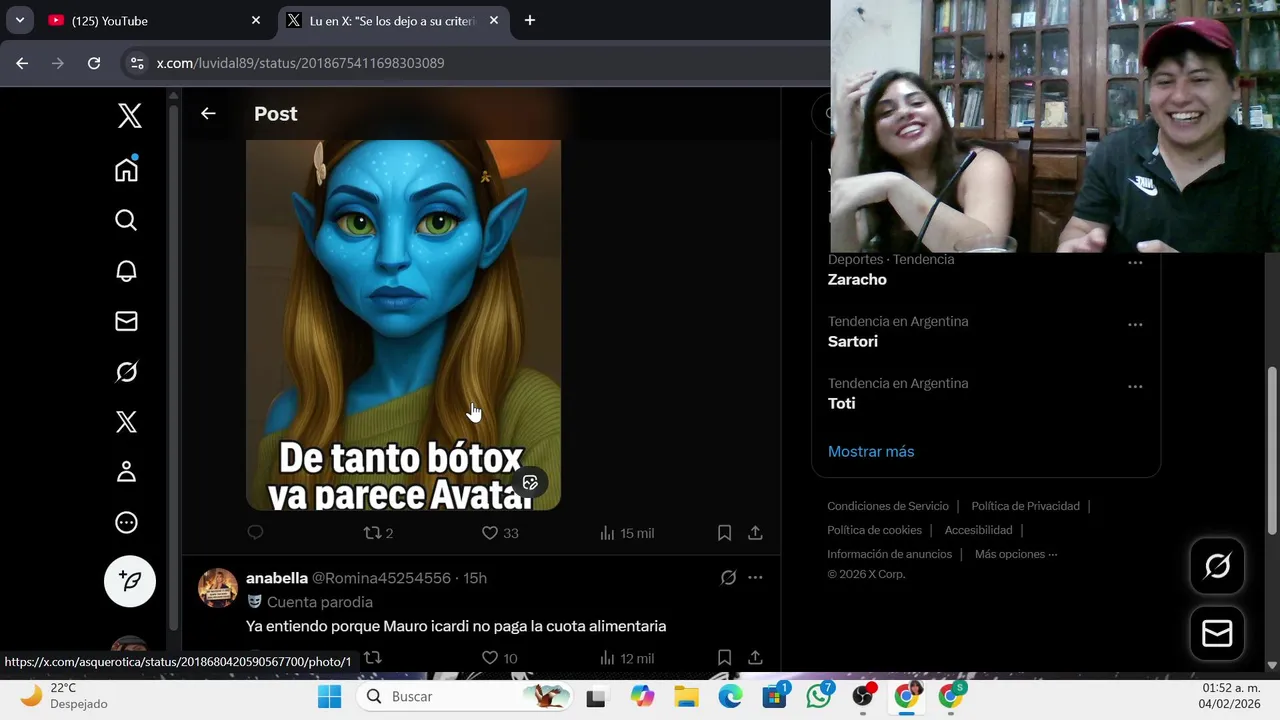Open more options for Zaracho trend
1280x720 pixels.
[1135, 263]
